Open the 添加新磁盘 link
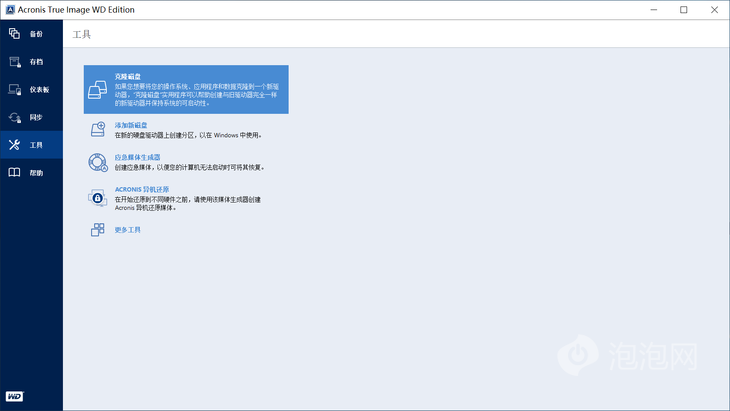This screenshot has width=730, height=411. (131, 125)
